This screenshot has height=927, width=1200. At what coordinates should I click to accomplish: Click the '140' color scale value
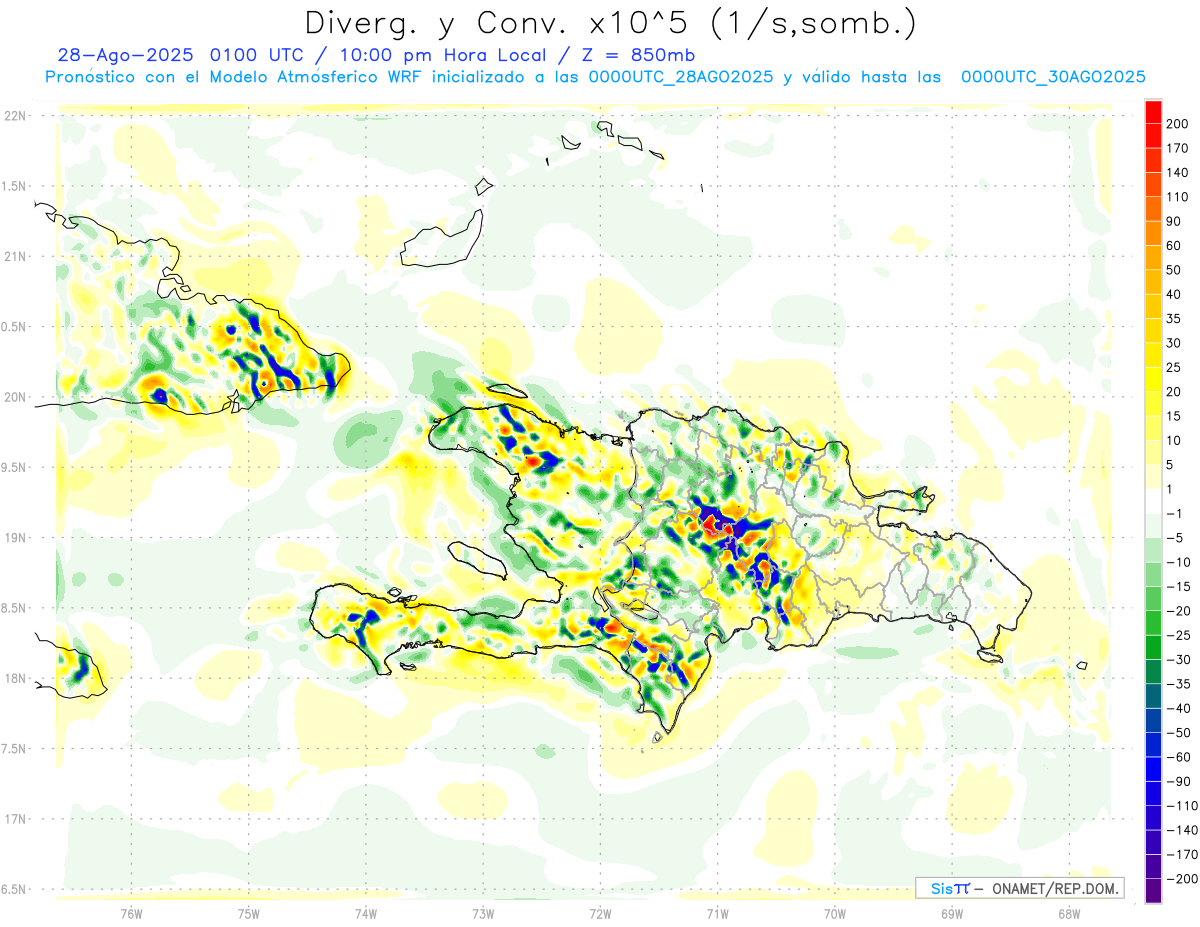click(x=1179, y=173)
